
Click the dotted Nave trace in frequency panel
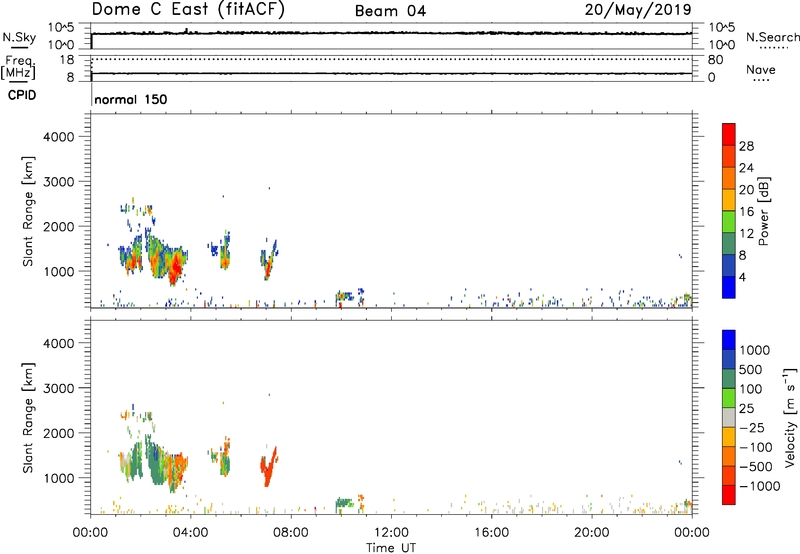391,59
